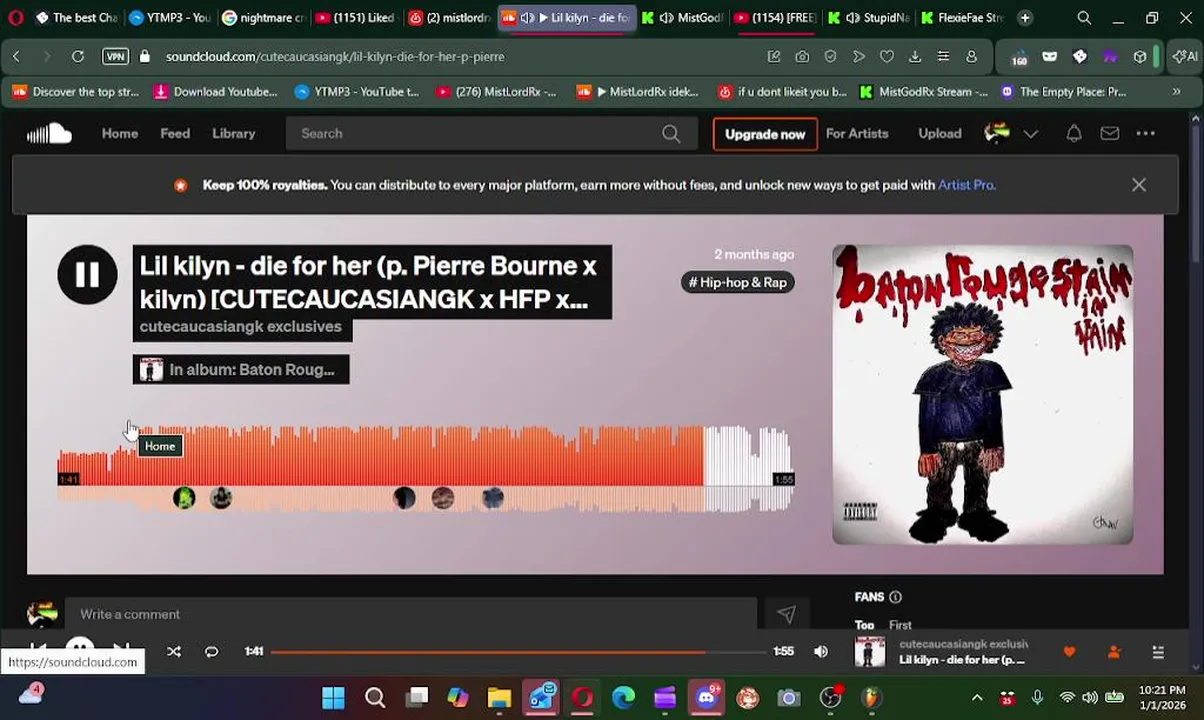Image resolution: width=1204 pixels, height=720 pixels.
Task: Select the Top fans tab
Action: coord(864,625)
